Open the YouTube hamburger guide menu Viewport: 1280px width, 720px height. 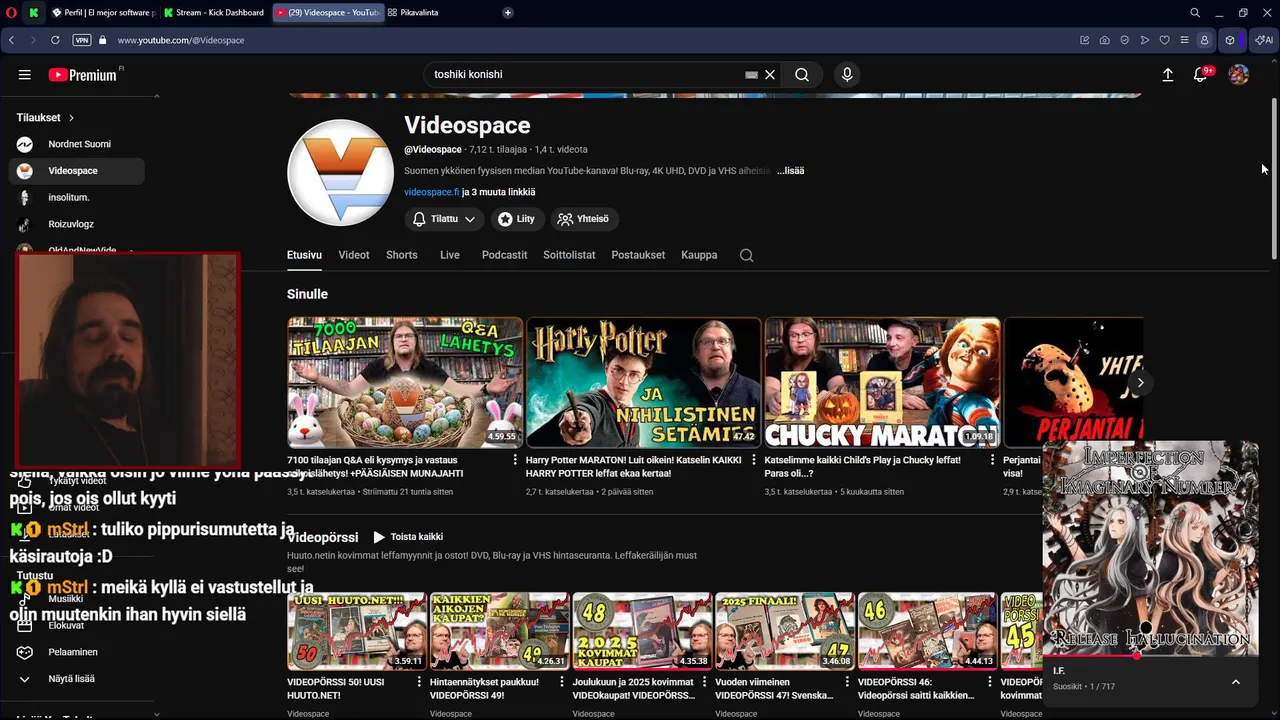point(25,75)
